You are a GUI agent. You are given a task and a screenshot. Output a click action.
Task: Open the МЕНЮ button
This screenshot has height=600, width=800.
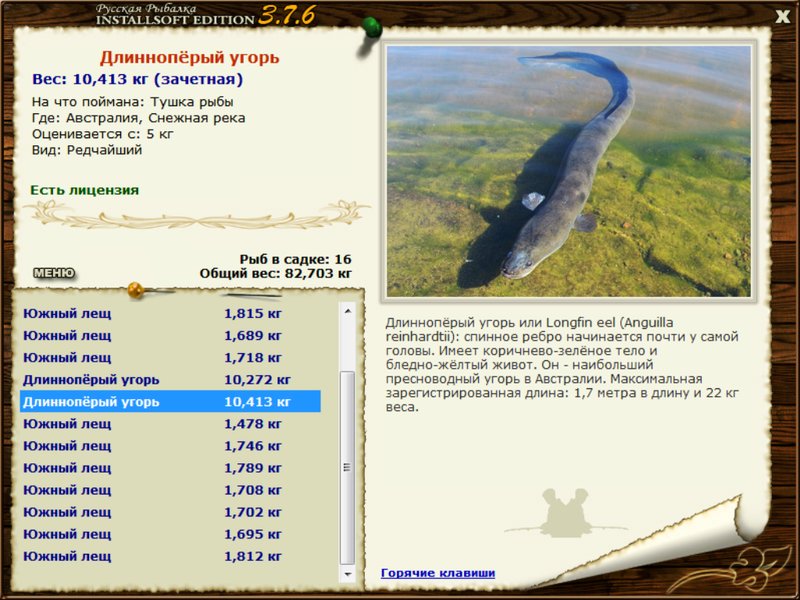point(54,273)
